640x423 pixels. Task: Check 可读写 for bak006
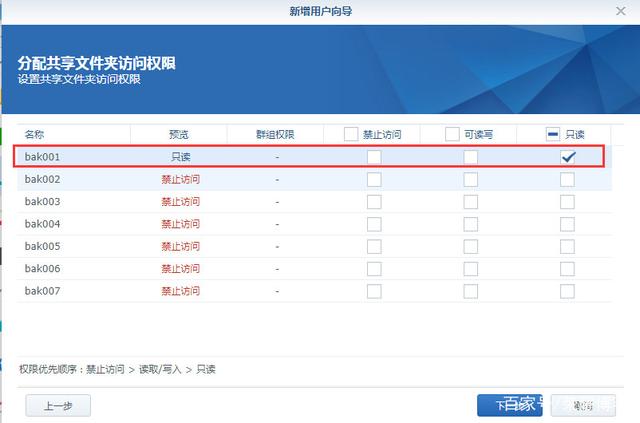[470, 269]
